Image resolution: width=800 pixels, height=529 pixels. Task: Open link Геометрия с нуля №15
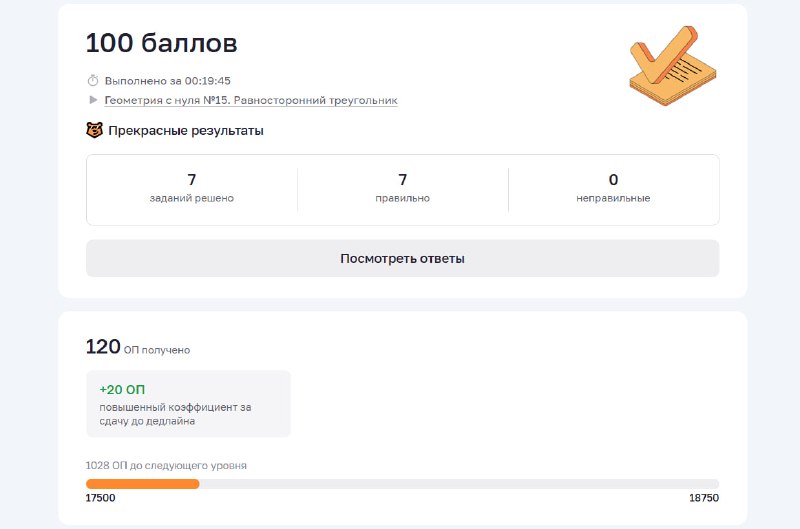pos(251,100)
